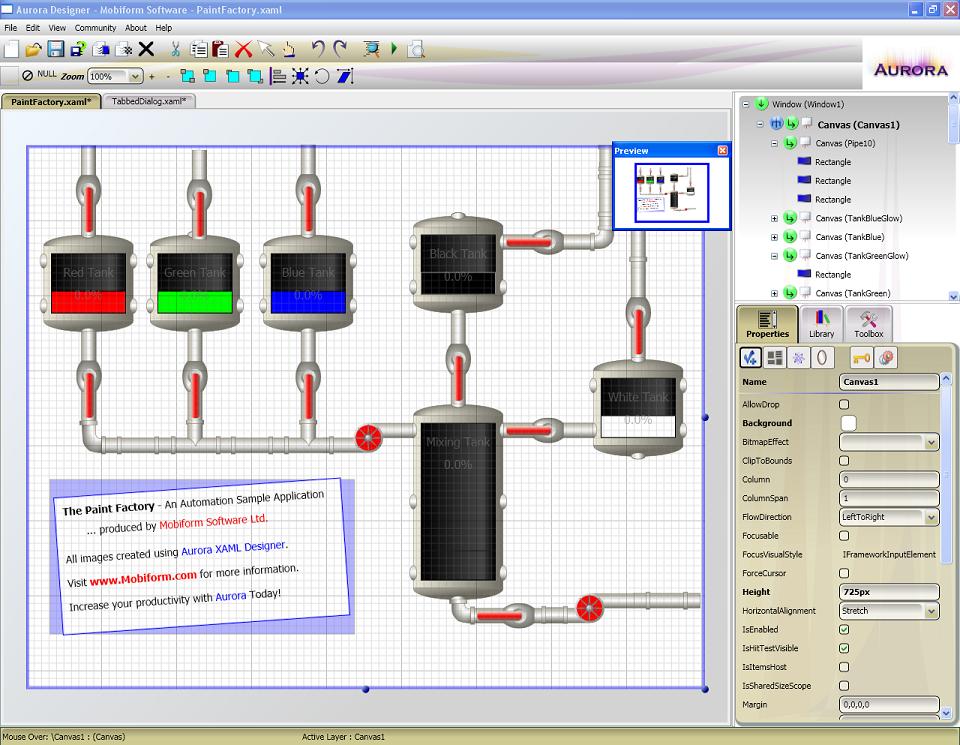Image resolution: width=960 pixels, height=745 pixels.
Task: Copy selection with the copy icon
Action: click(x=198, y=49)
